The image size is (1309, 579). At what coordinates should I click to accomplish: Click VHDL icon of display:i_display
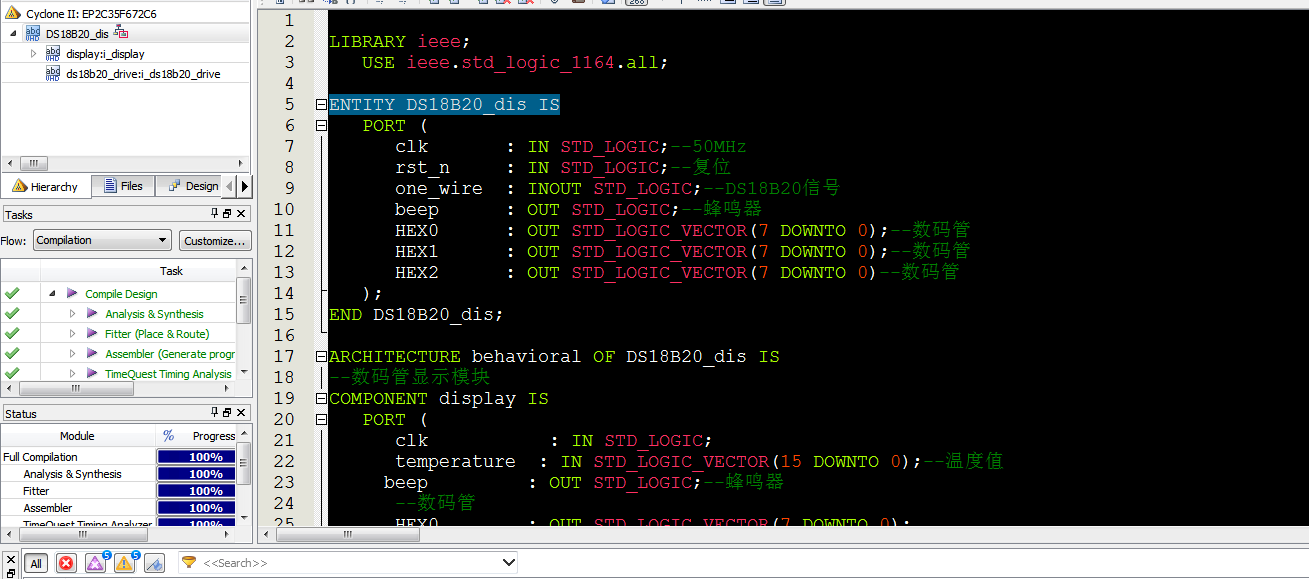[x=53, y=54]
